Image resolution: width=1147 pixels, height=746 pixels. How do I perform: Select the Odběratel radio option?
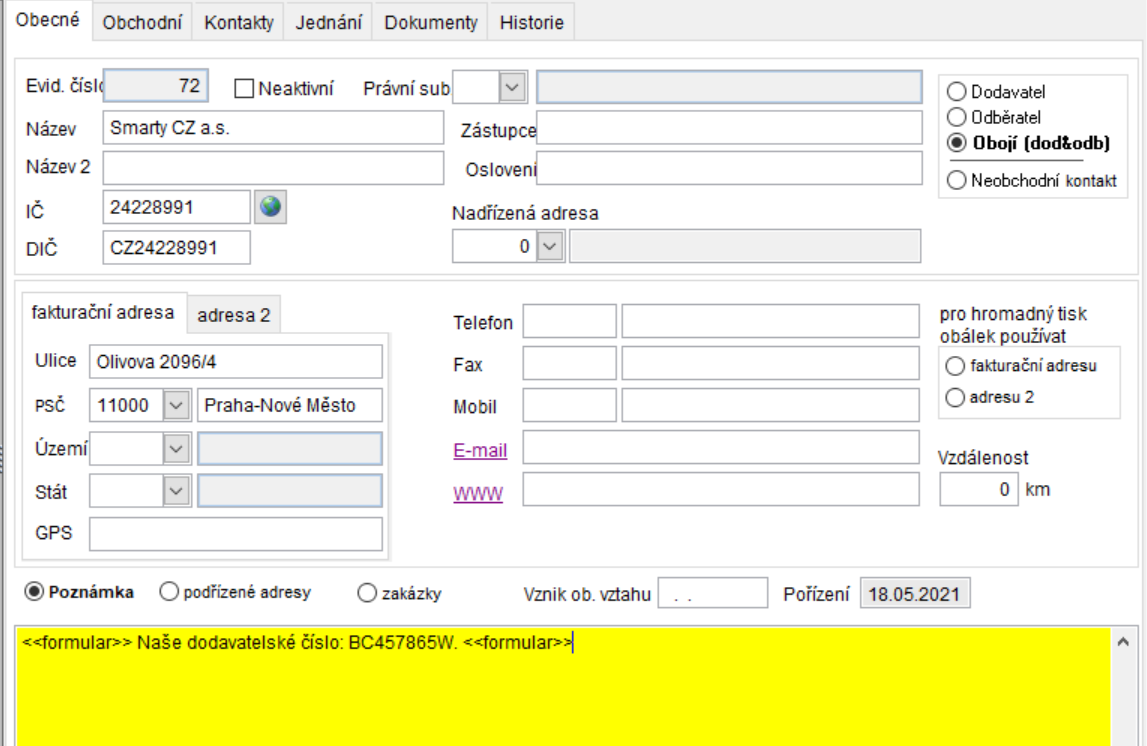(x=955, y=117)
